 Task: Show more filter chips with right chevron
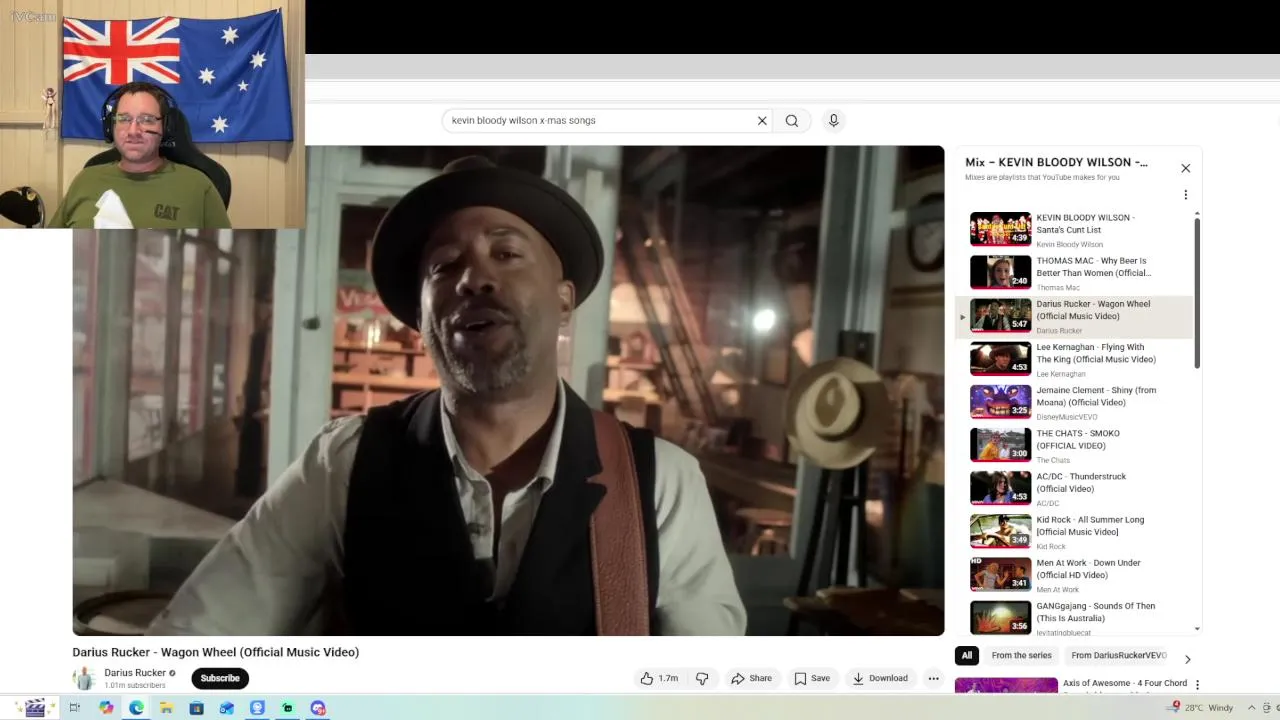(x=1187, y=659)
